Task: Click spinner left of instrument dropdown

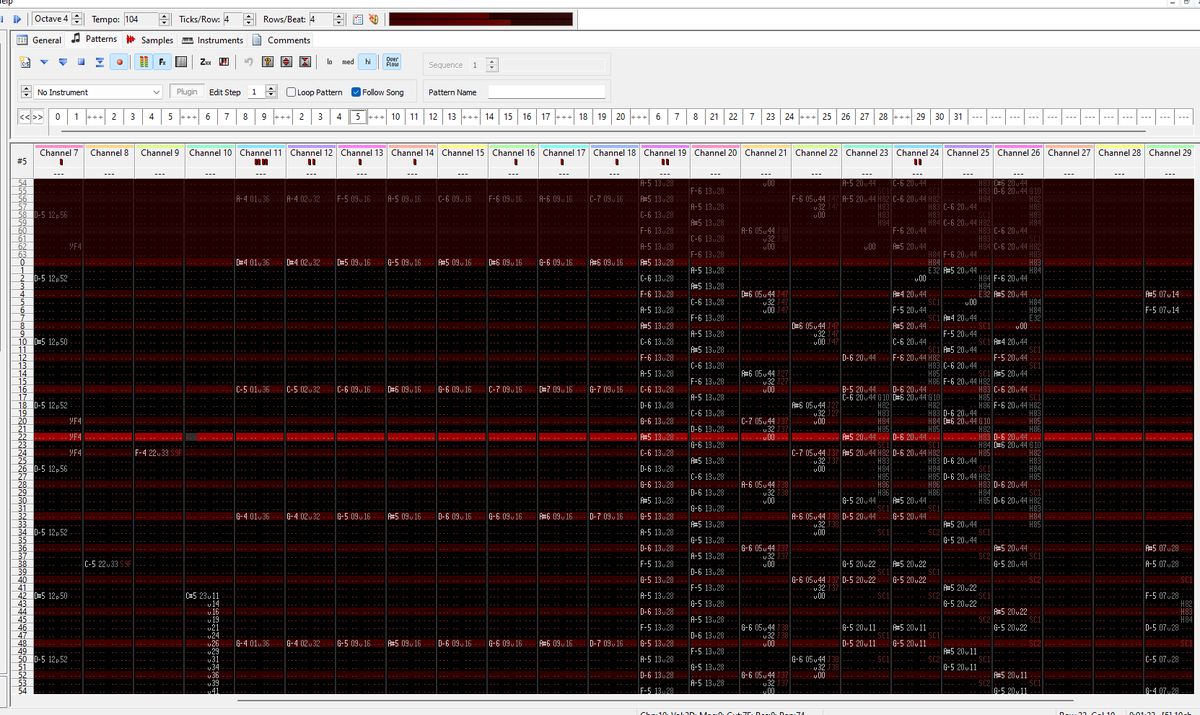Action: [x=26, y=92]
